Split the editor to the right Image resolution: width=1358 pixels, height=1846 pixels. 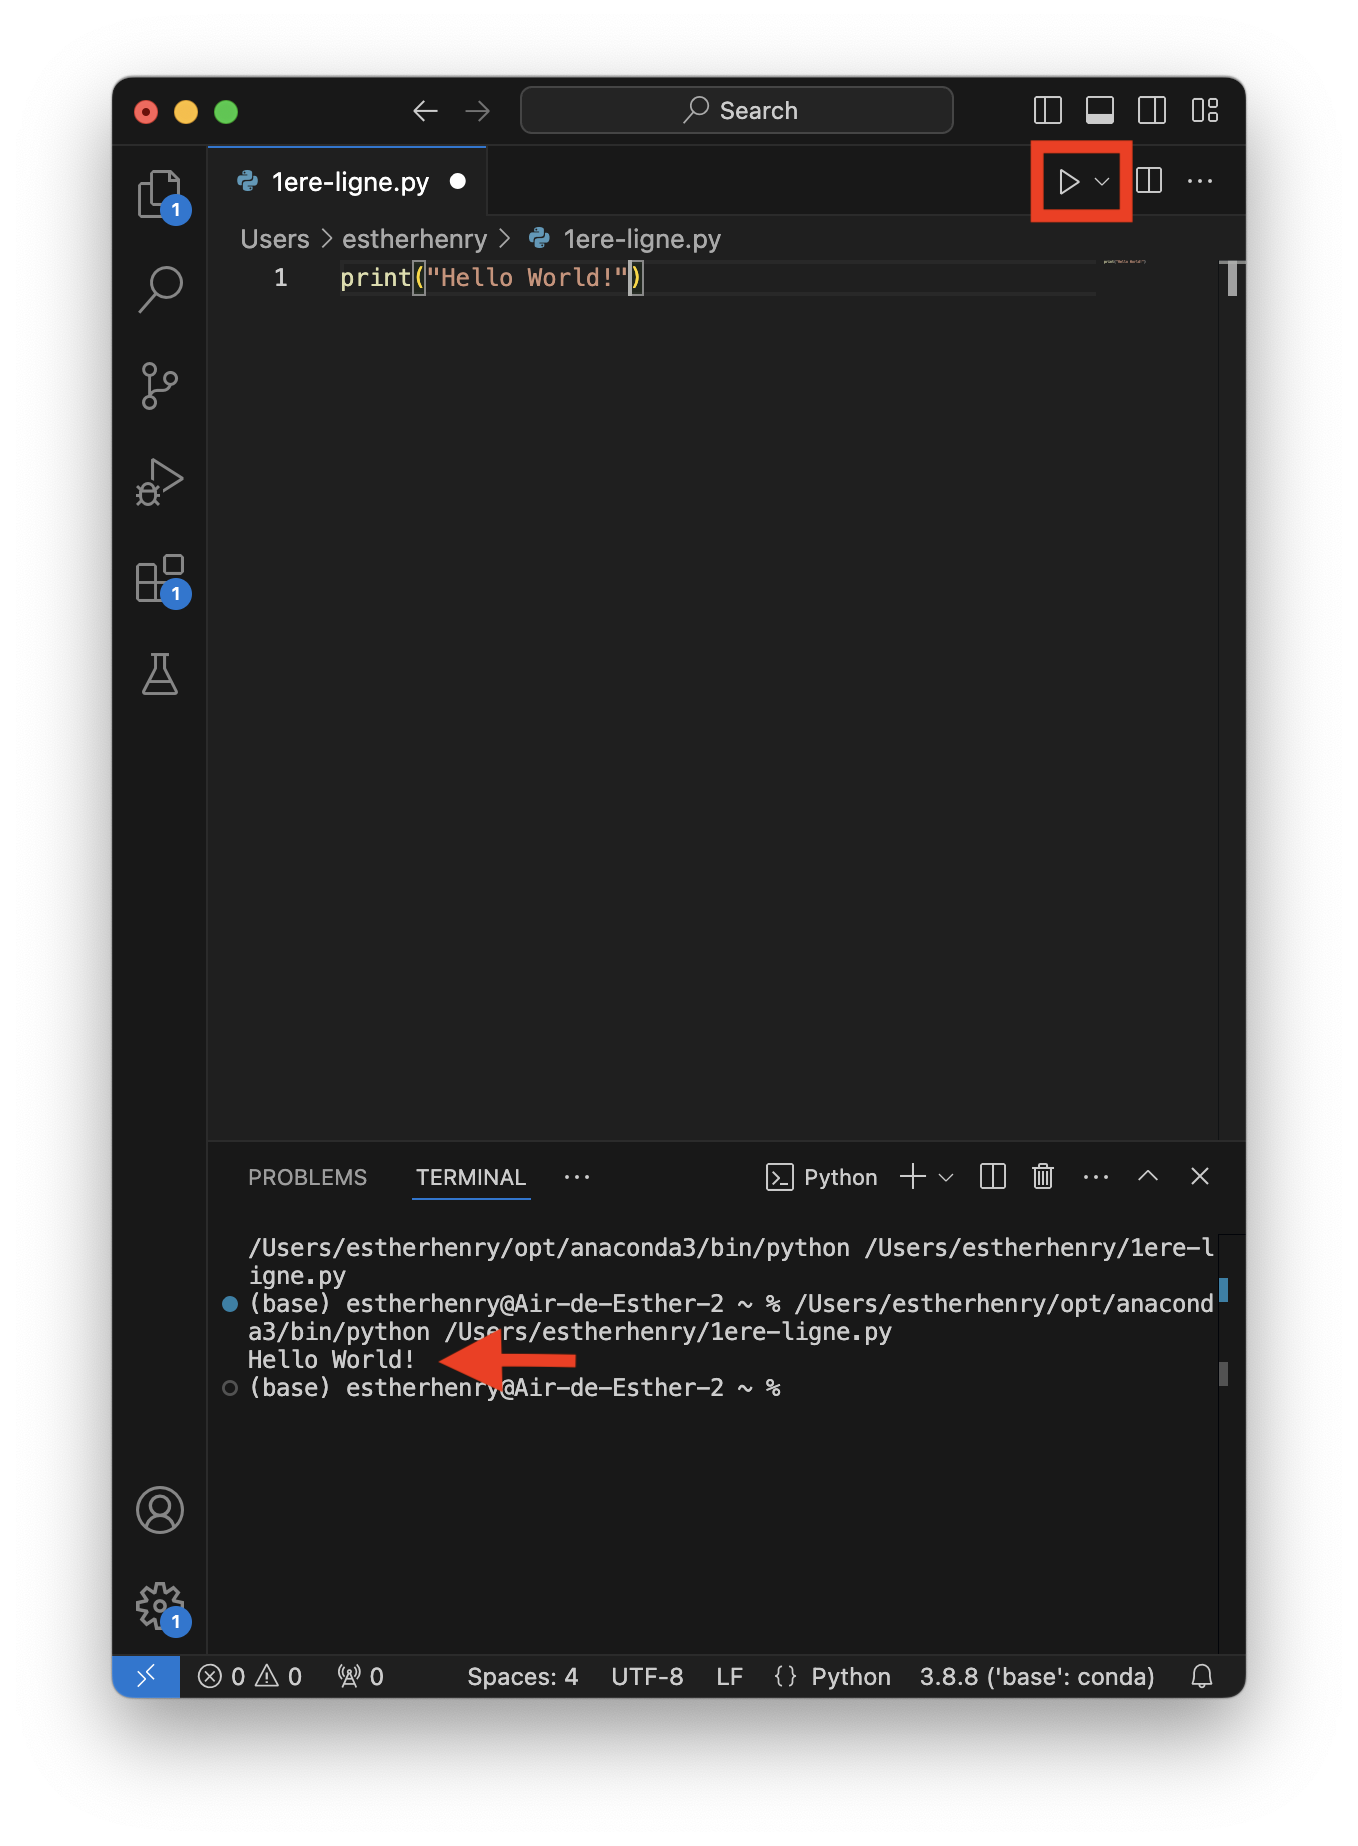pyautogui.click(x=1150, y=181)
